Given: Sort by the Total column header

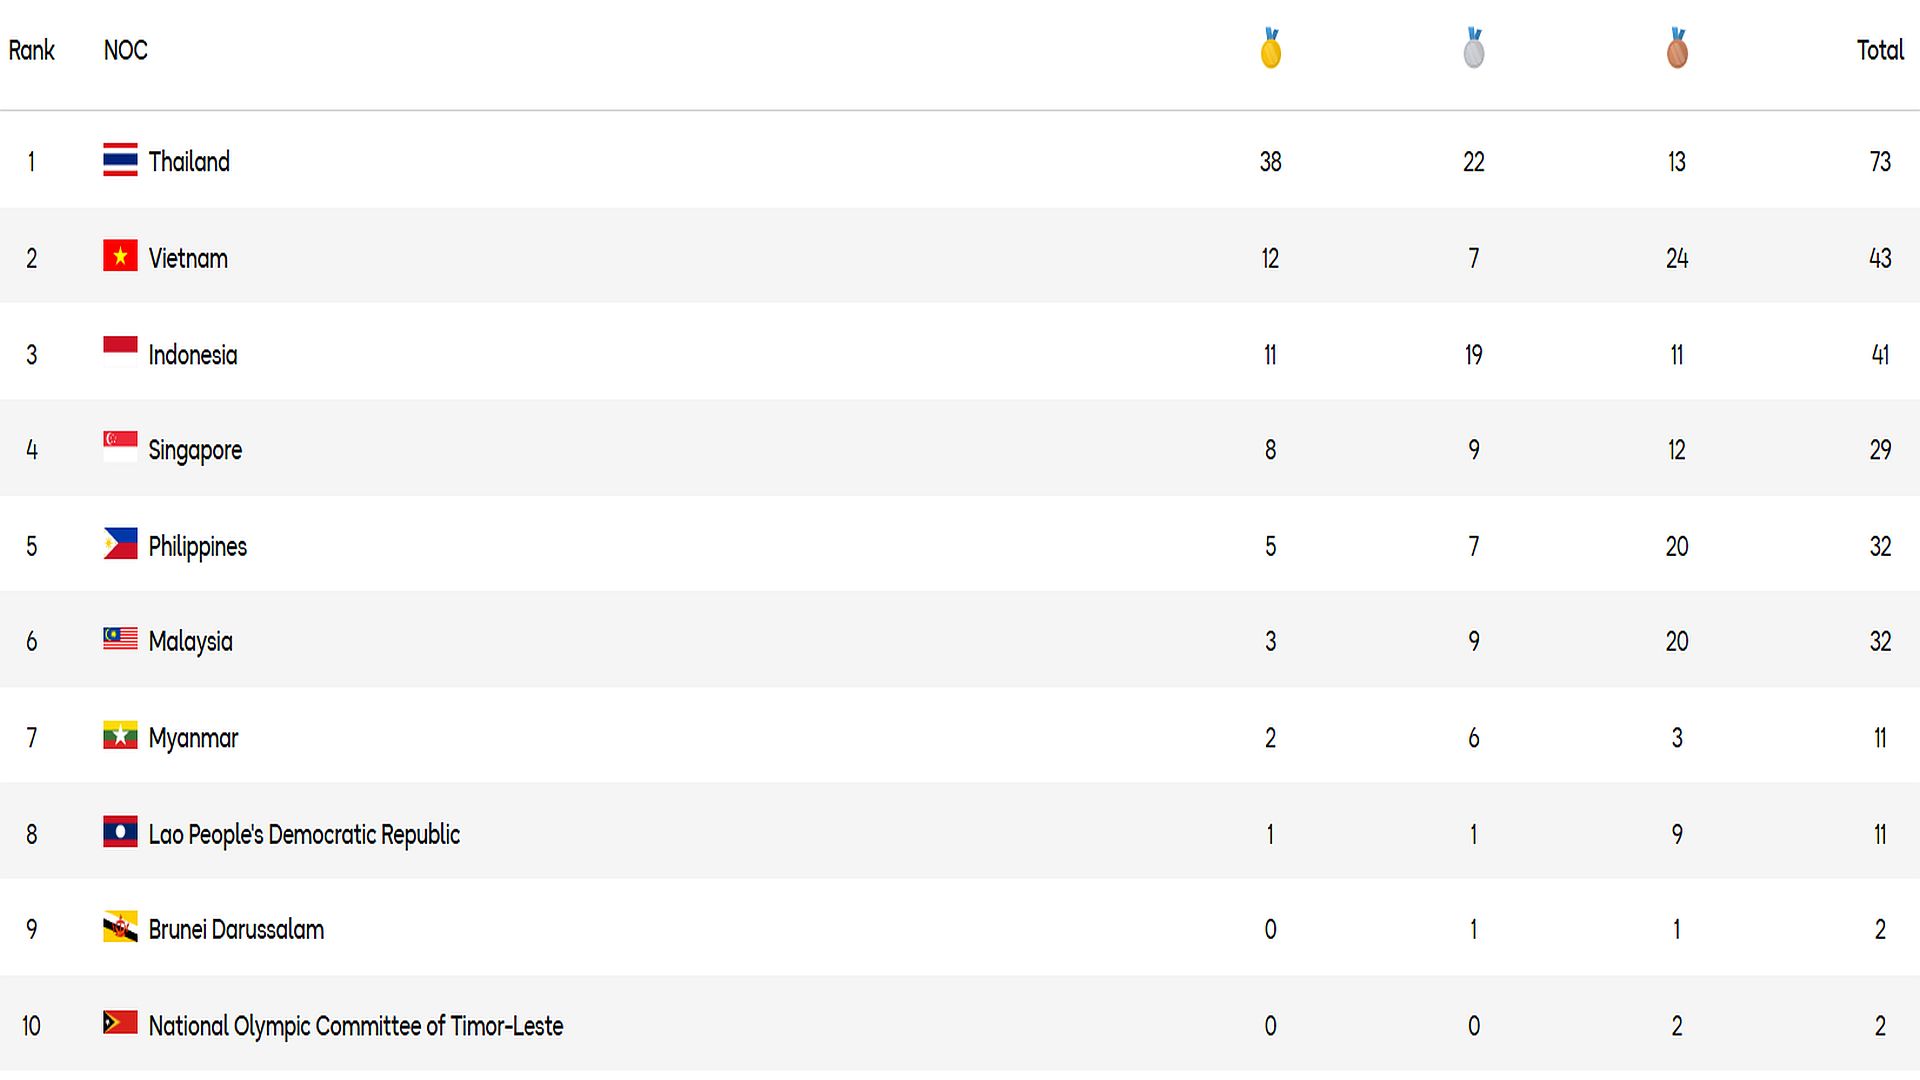Looking at the screenshot, I should point(1879,50).
